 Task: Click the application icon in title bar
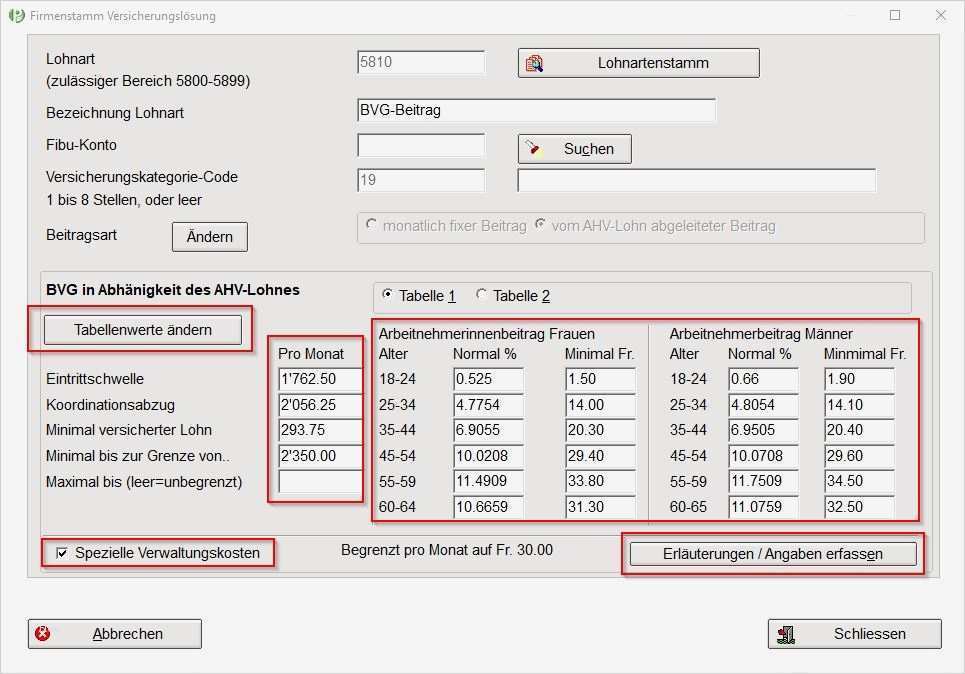coord(17,15)
